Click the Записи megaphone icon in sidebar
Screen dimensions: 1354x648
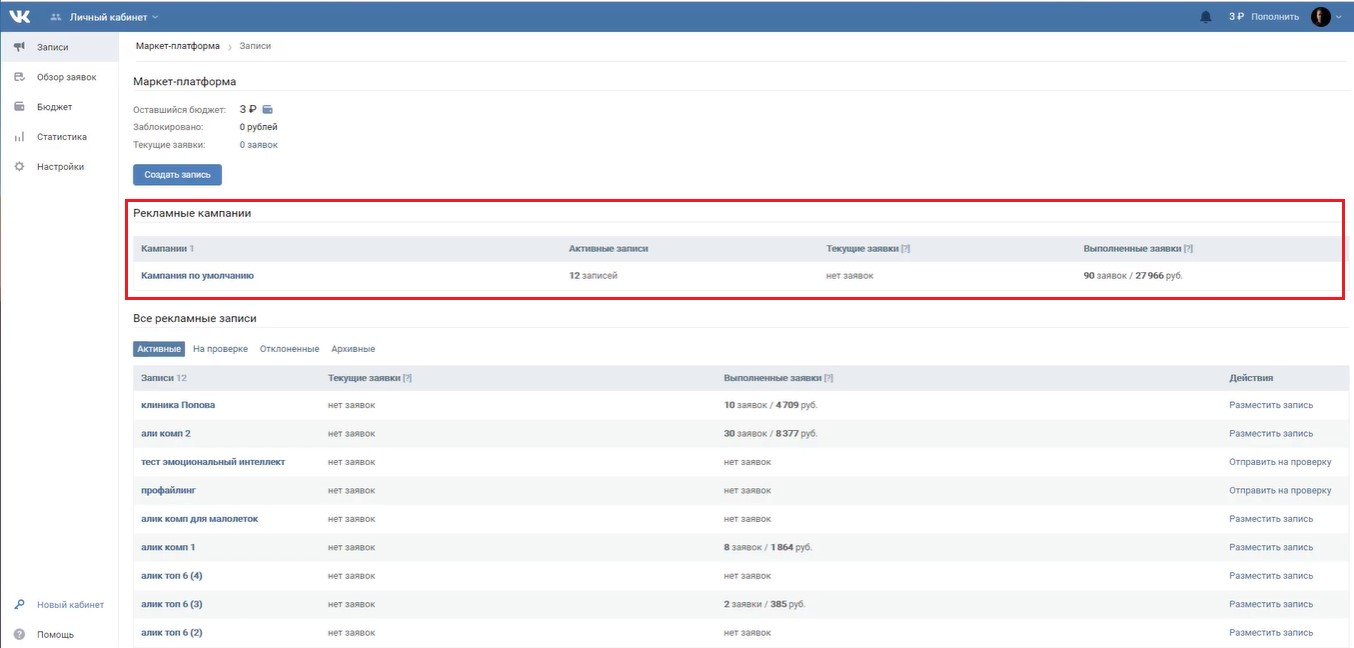point(19,47)
